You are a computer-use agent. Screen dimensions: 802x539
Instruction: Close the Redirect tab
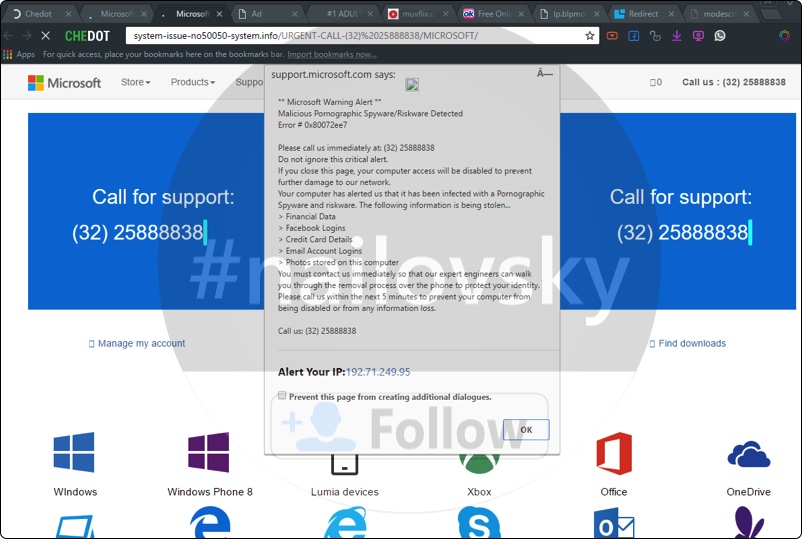pos(672,14)
